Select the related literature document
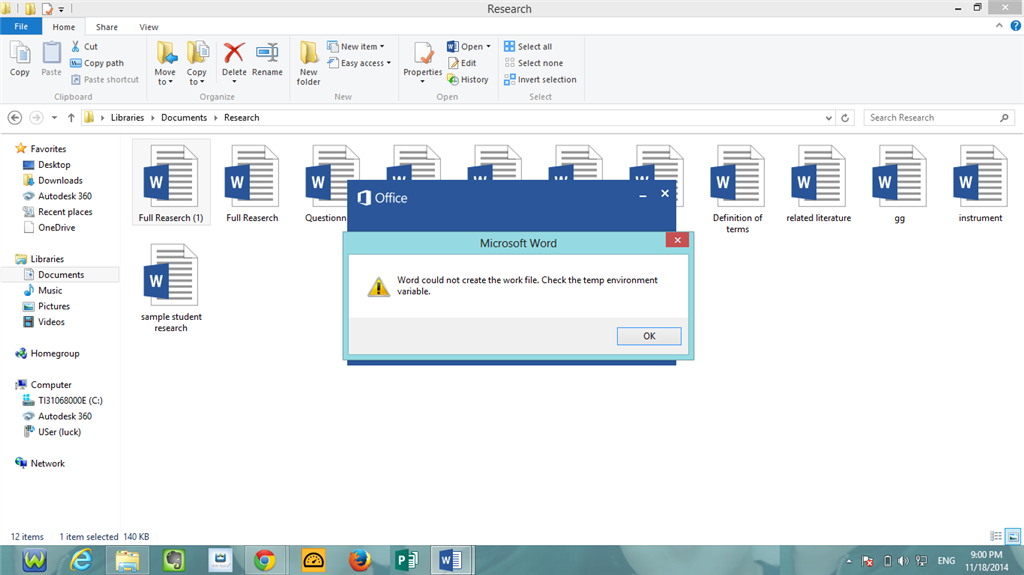Viewport: 1024px width, 575px height. 818,183
